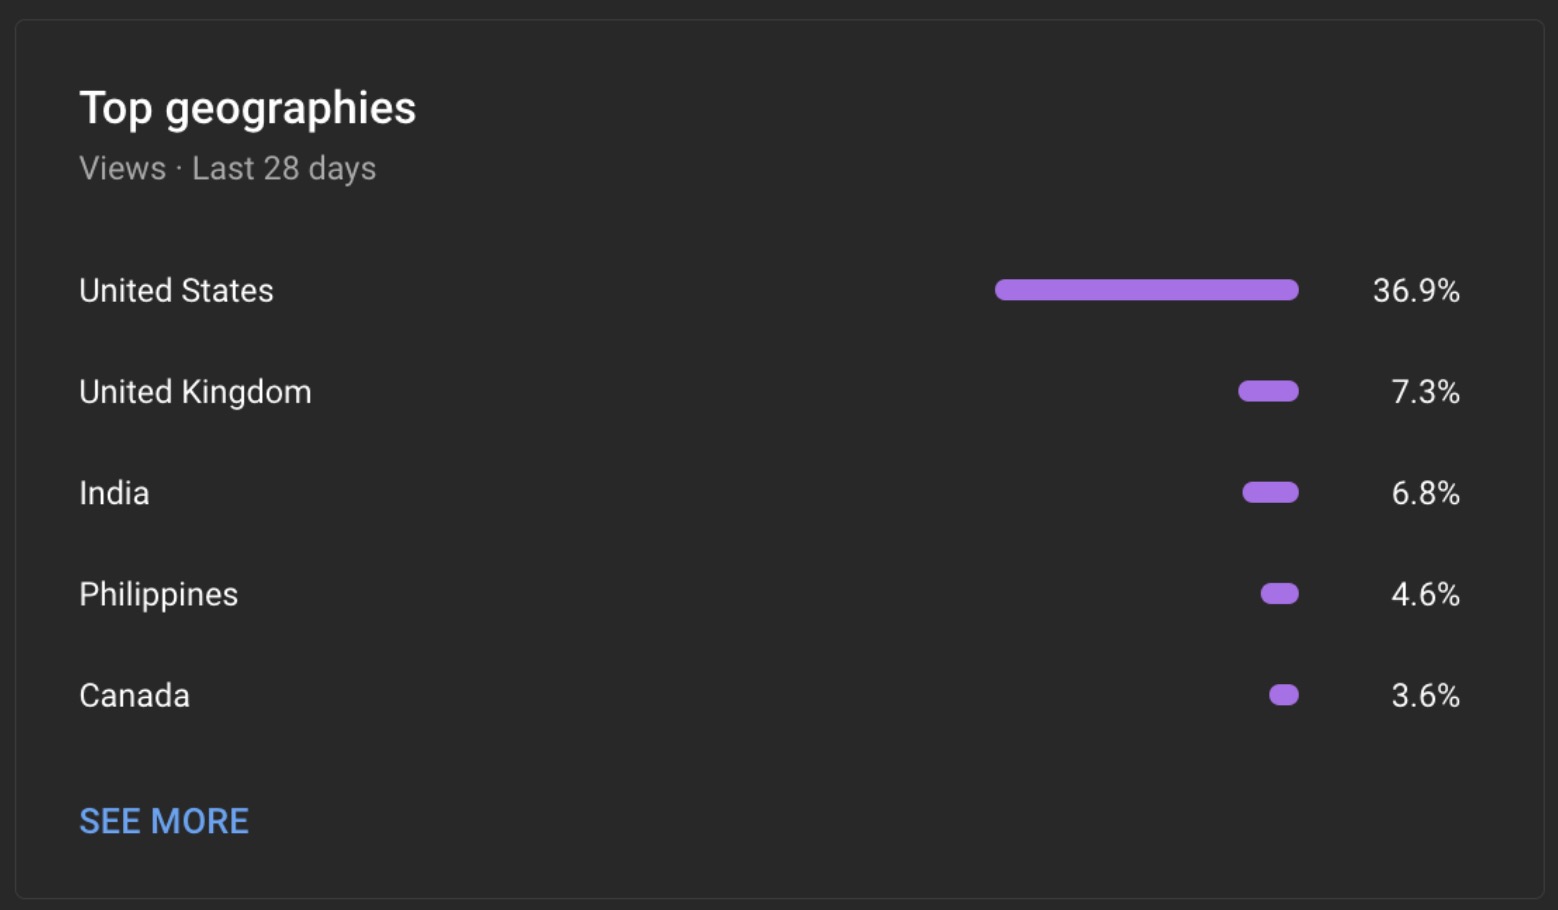Click the Views · Last 28 days subtitle
The width and height of the screenshot is (1558, 910).
click(228, 168)
